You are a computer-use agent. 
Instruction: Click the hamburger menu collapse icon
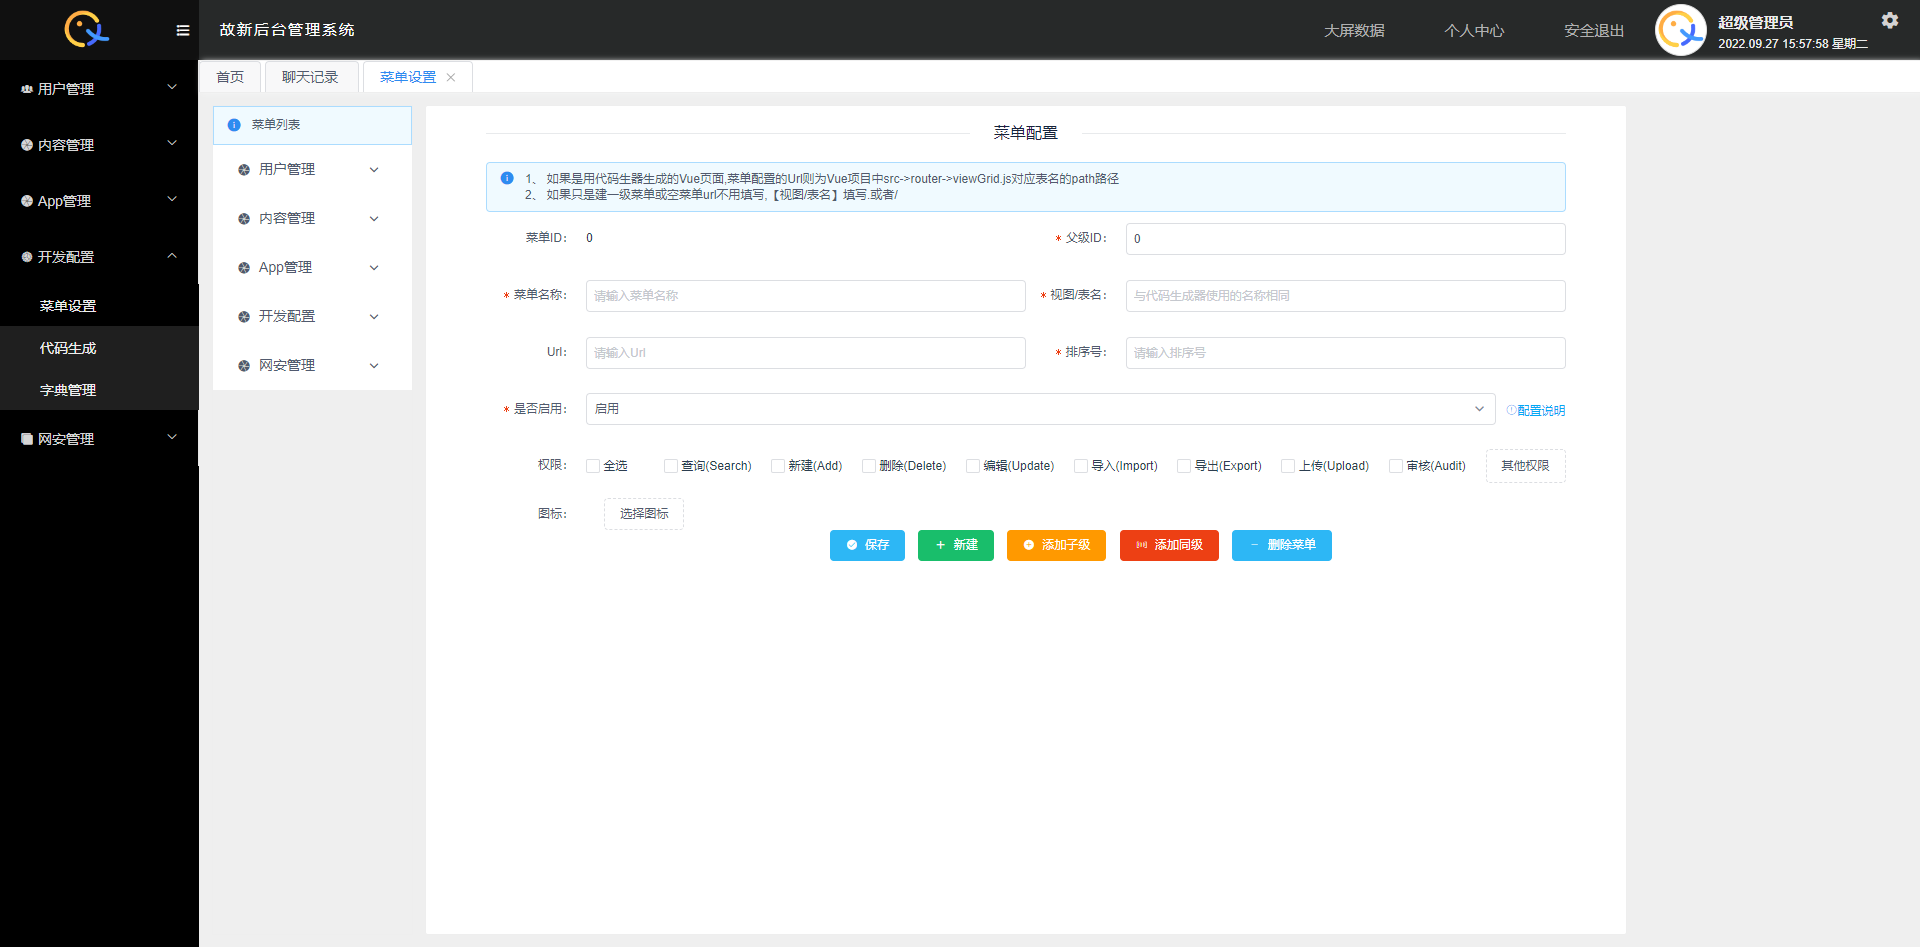tap(182, 30)
